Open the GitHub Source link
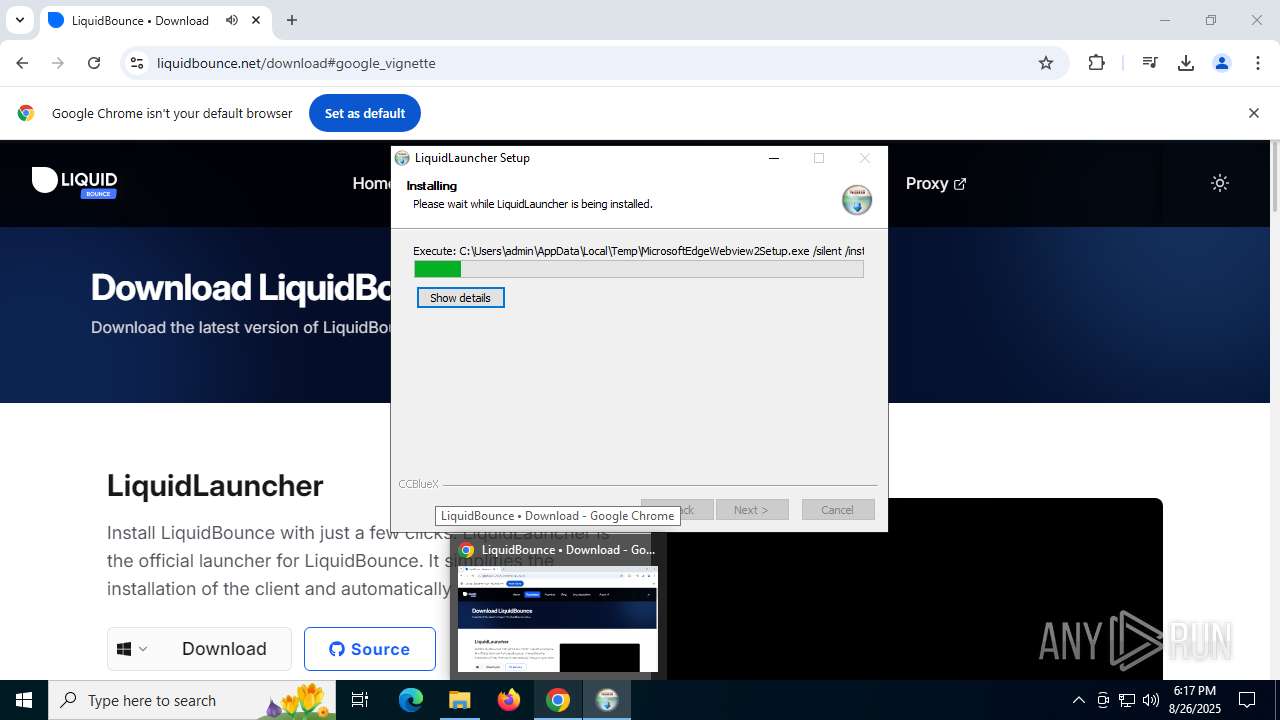Viewport: 1280px width, 720px height. tap(370, 649)
